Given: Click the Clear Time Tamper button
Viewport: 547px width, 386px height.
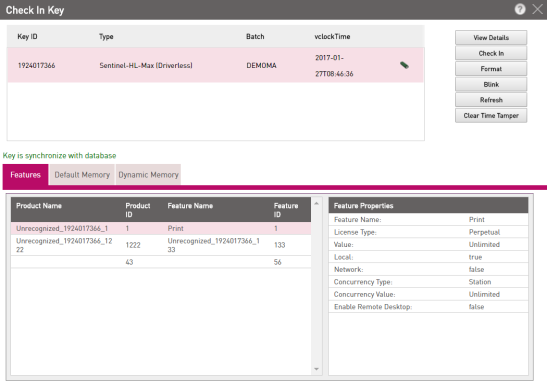Looking at the screenshot, I should point(491,116).
